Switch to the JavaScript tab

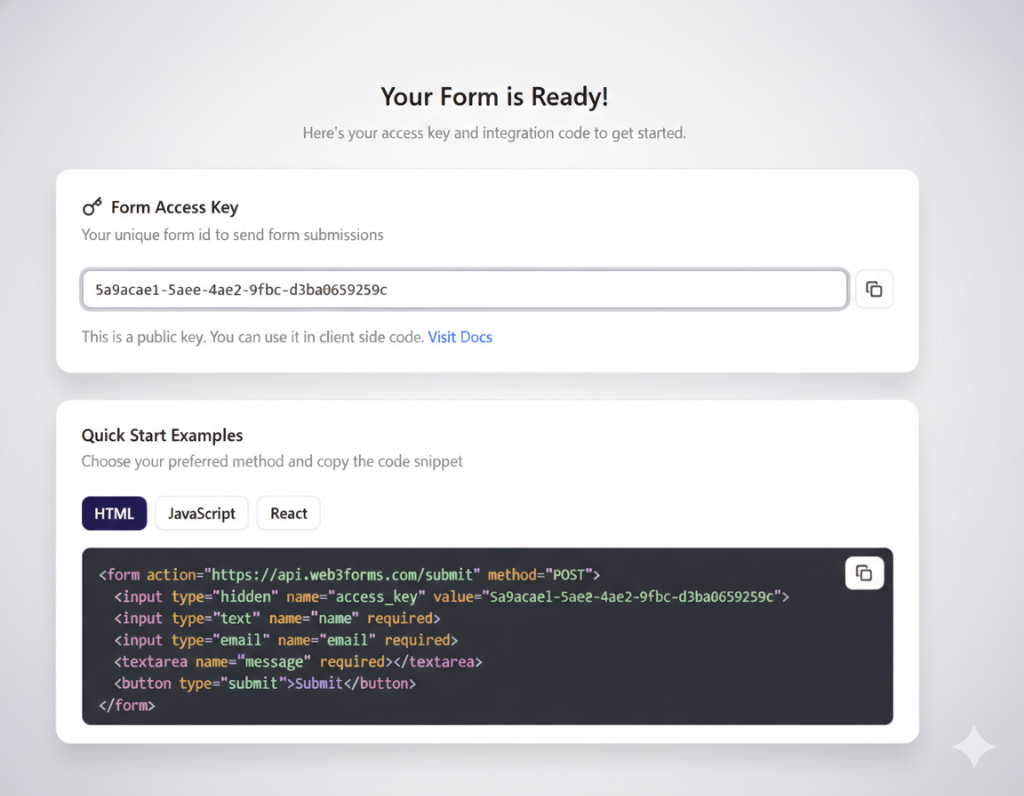(201, 513)
